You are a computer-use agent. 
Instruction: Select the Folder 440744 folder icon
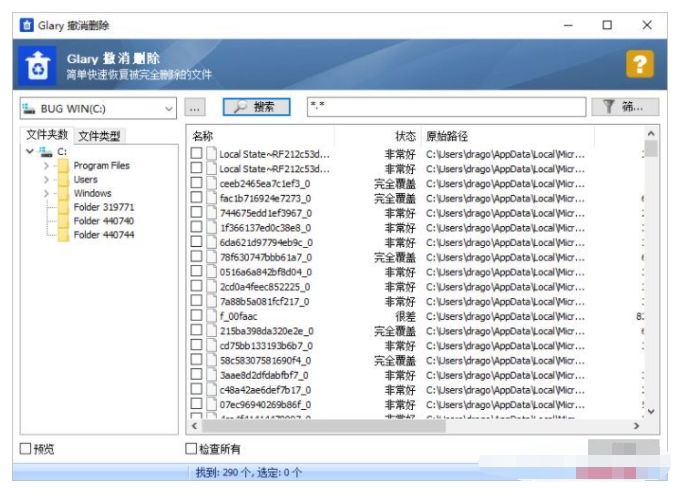coord(62,235)
